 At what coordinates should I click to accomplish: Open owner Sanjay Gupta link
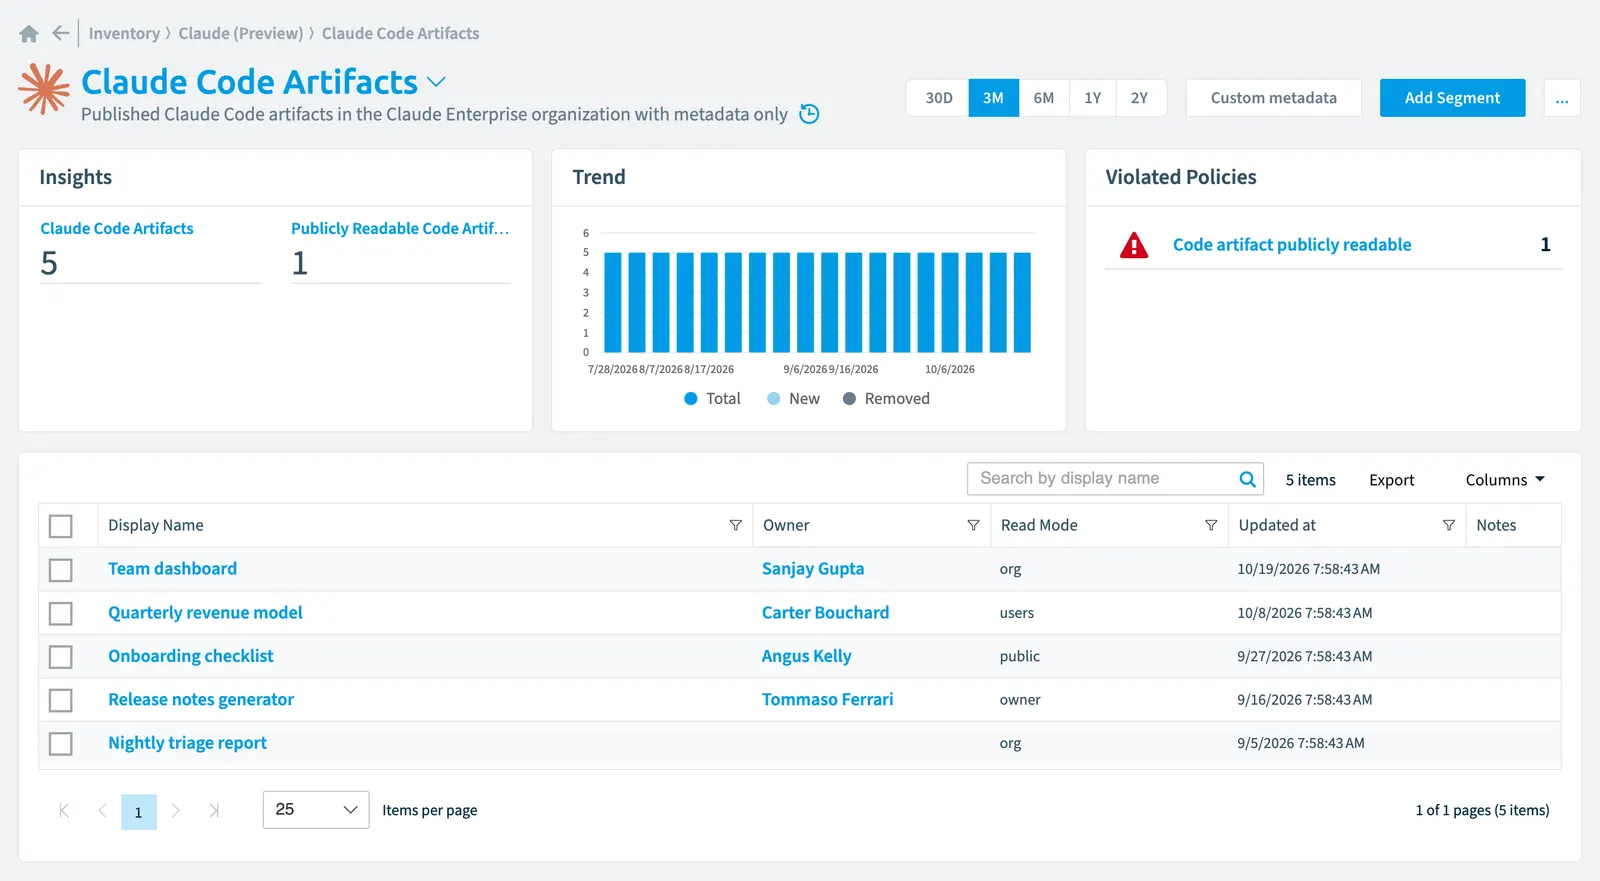tap(813, 569)
